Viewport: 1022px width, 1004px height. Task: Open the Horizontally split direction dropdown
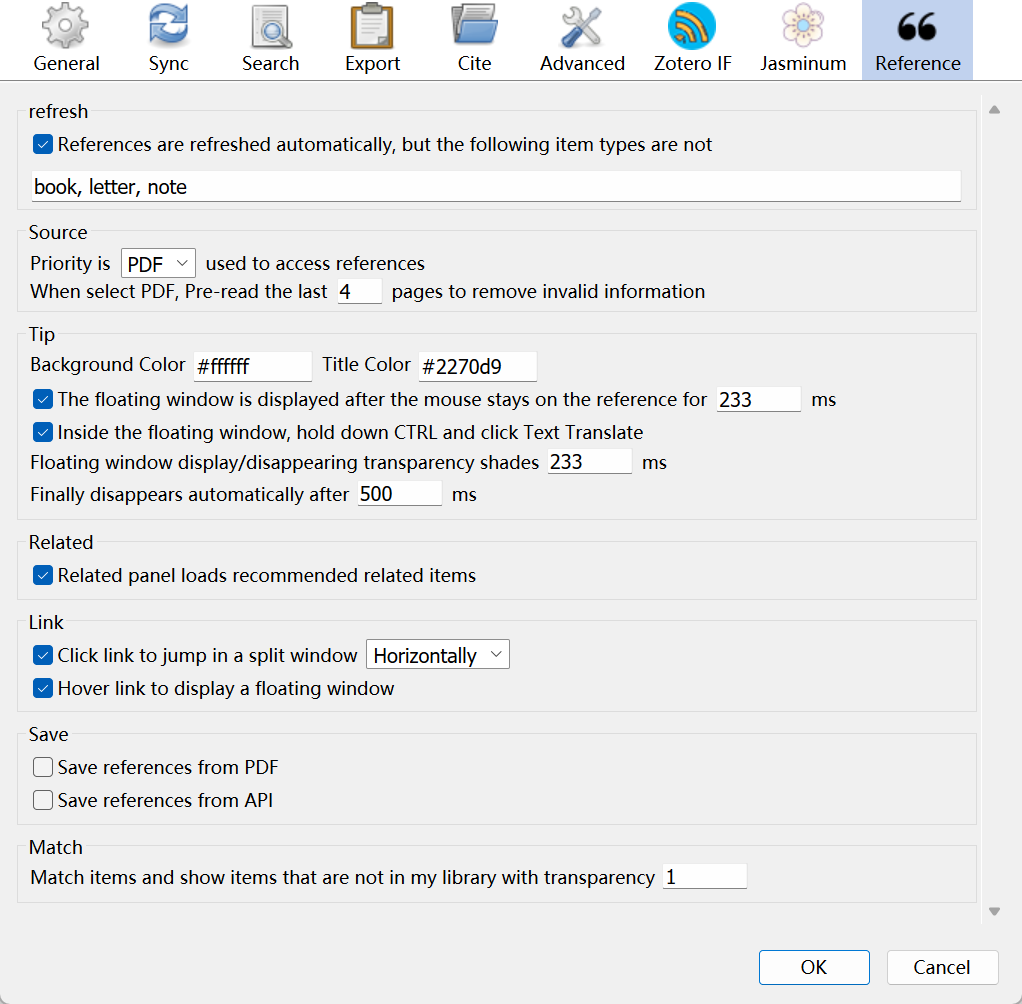point(438,655)
